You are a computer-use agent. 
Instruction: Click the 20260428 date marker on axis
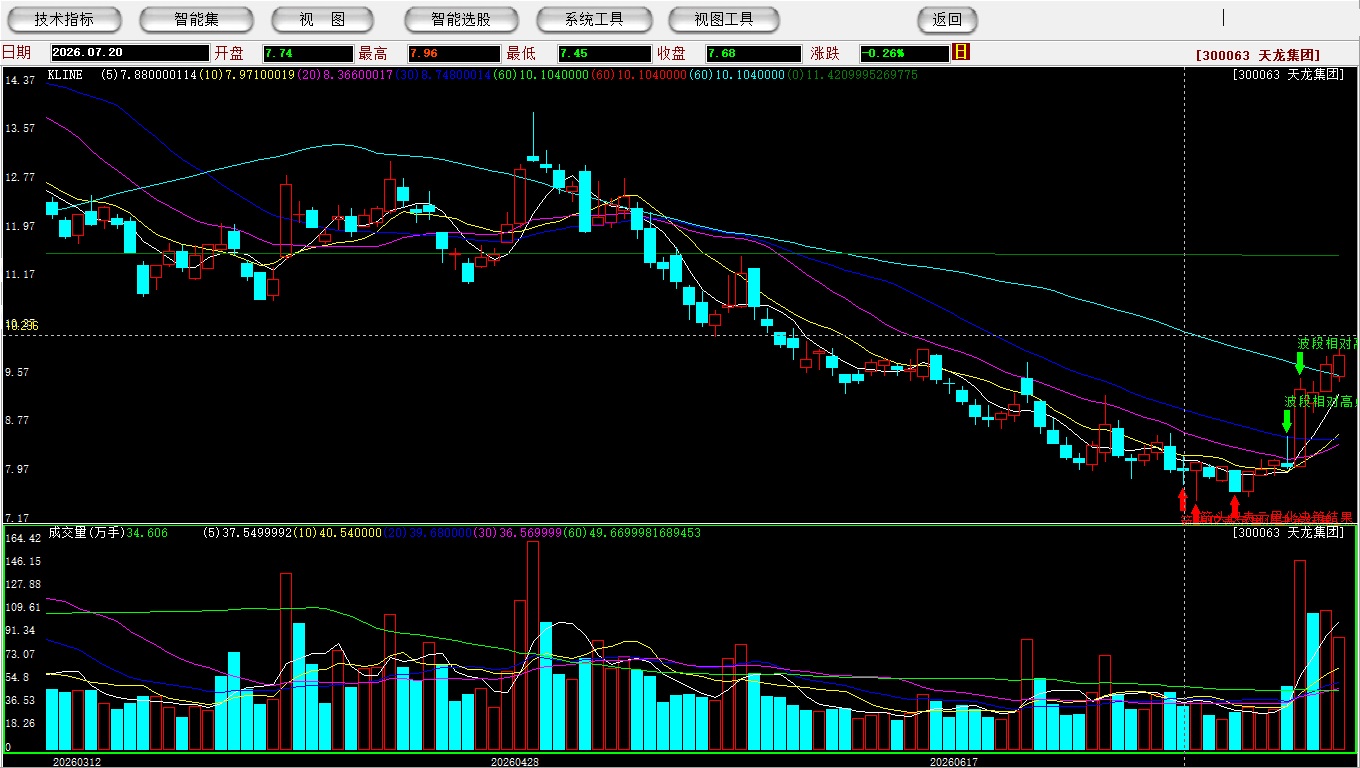point(514,762)
